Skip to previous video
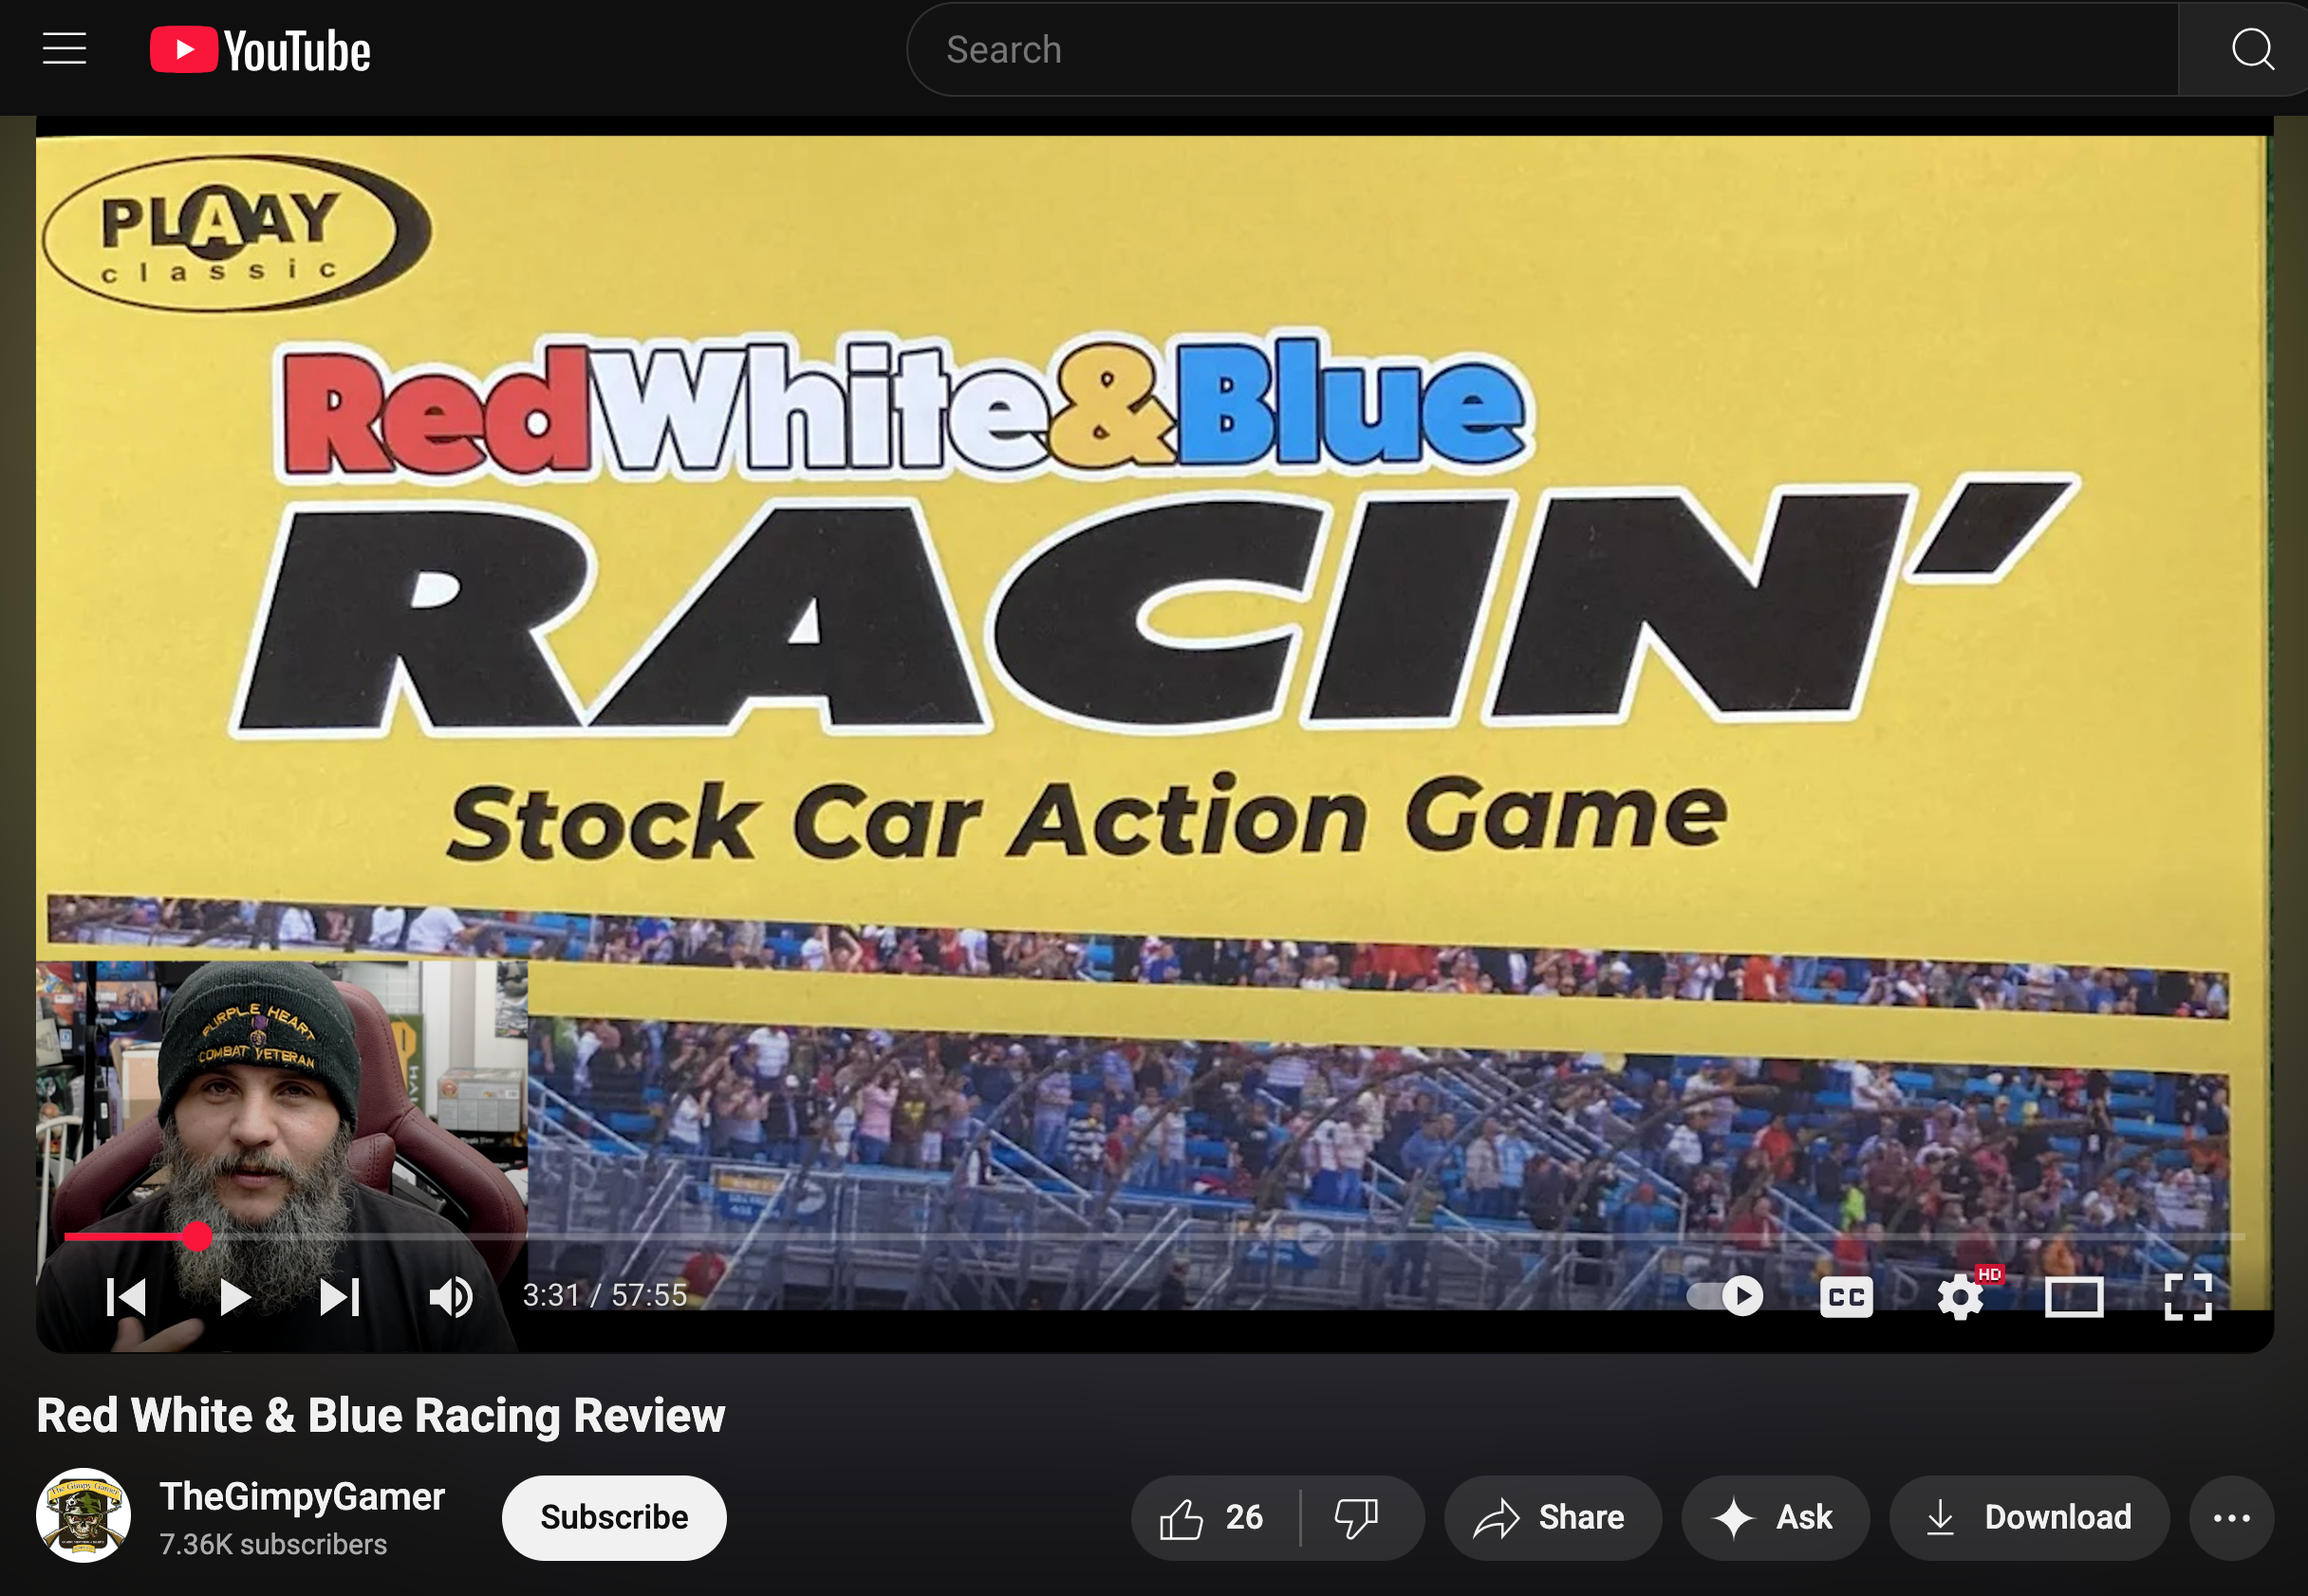This screenshot has height=1596, width=2308. (x=127, y=1297)
